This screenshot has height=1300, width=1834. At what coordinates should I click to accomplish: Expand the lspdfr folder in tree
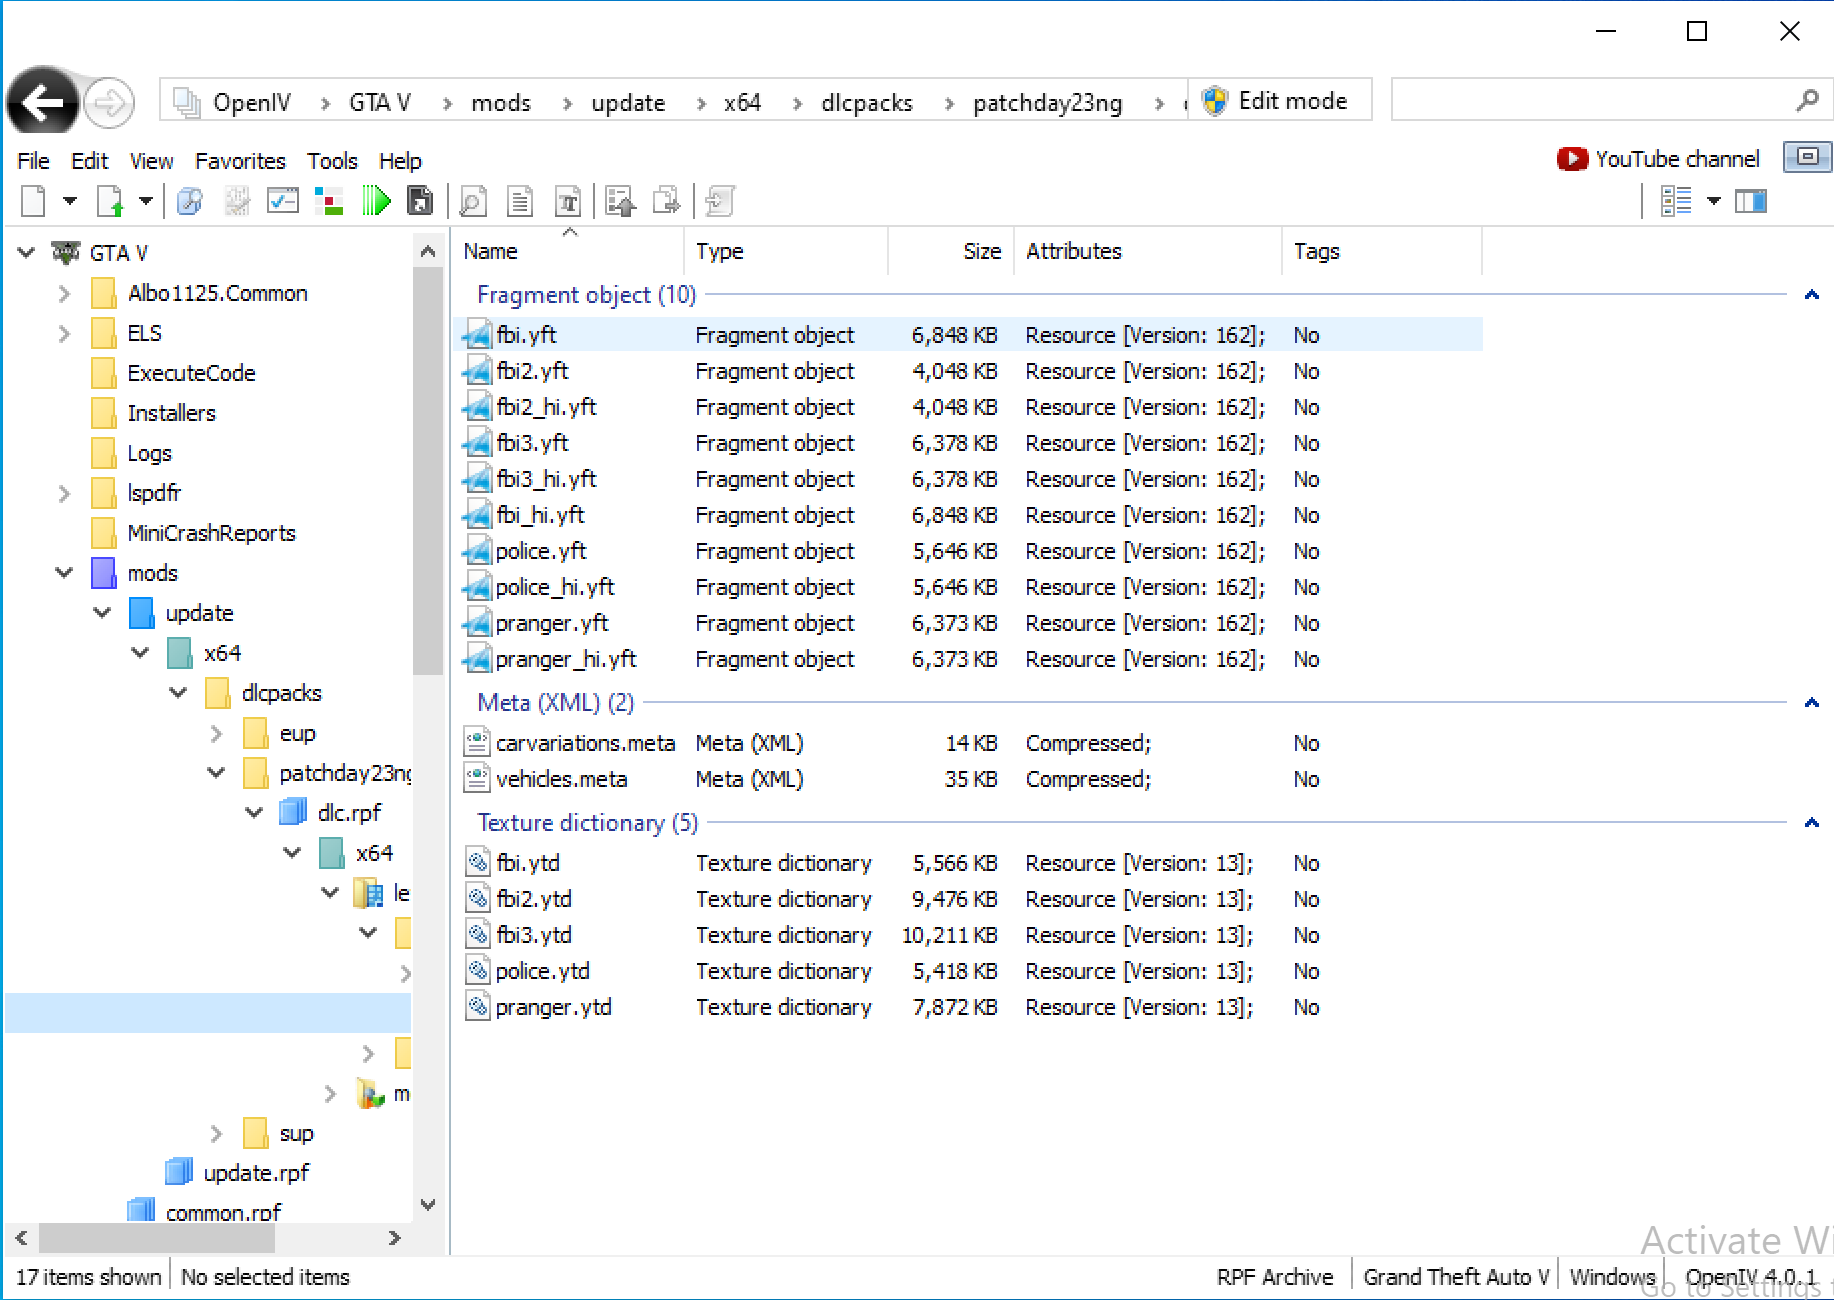pos(64,493)
